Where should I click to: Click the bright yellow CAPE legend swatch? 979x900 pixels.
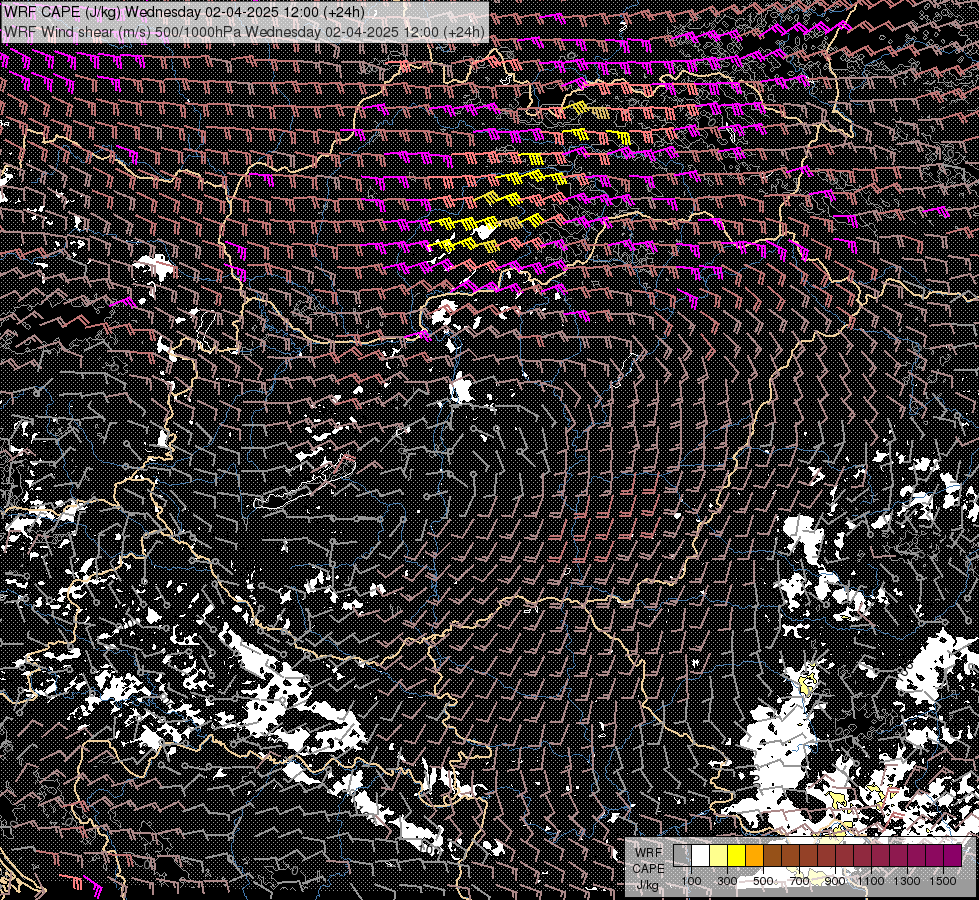point(737,855)
